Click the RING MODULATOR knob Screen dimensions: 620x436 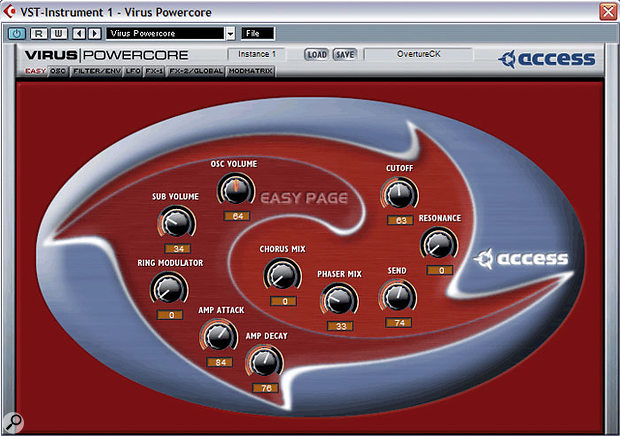[169, 288]
